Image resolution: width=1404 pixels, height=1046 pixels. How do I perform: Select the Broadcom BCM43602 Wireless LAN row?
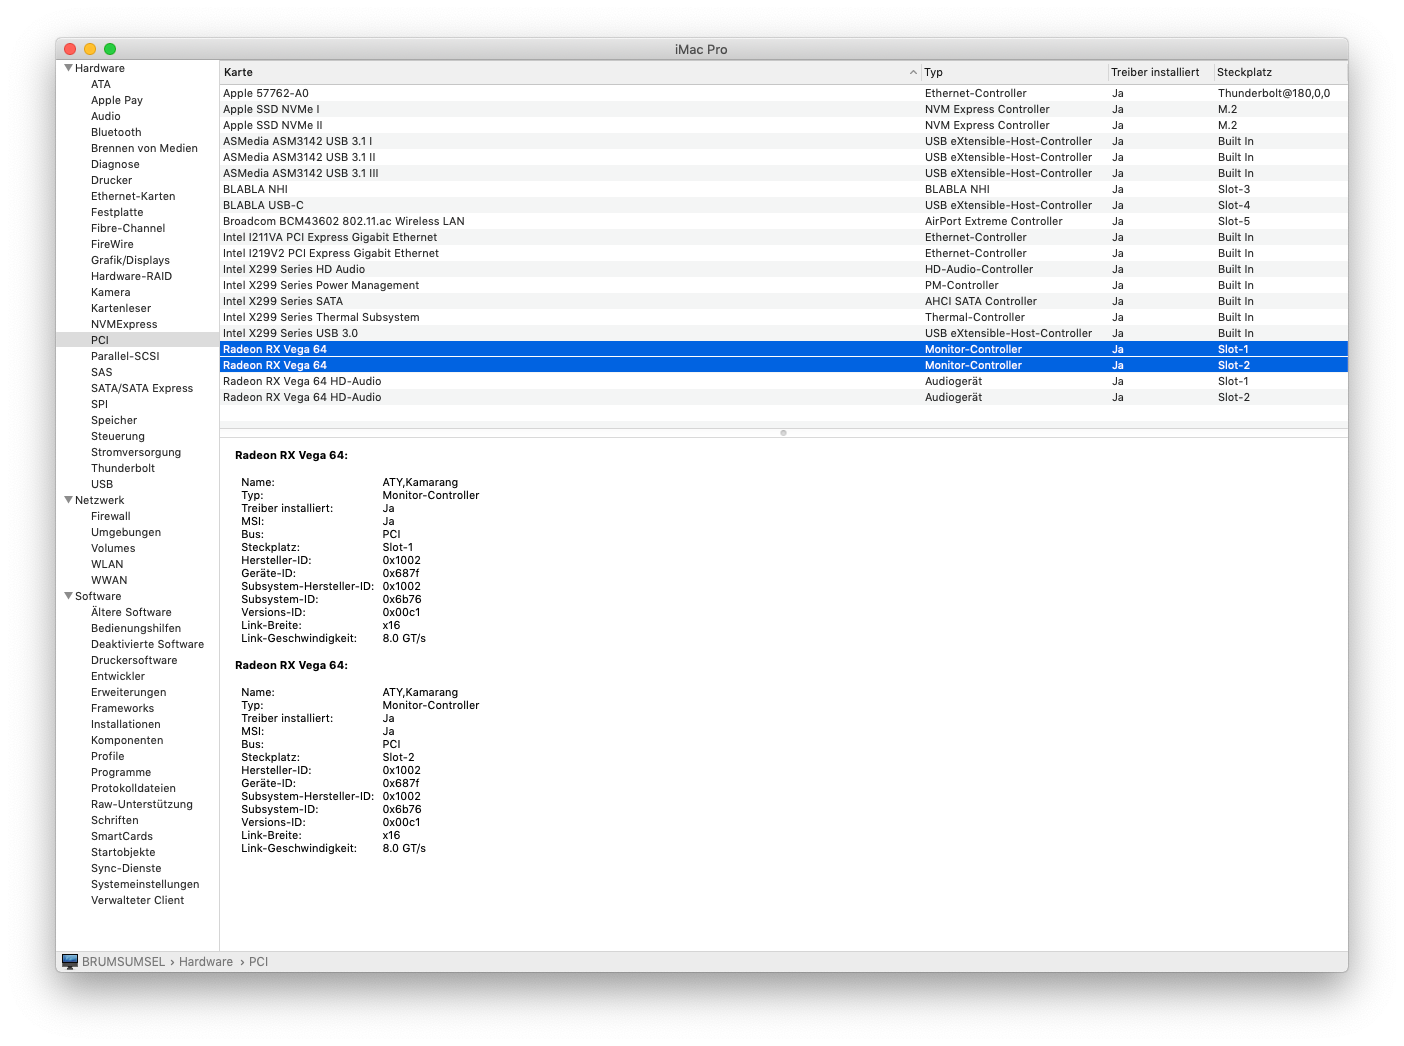point(784,221)
